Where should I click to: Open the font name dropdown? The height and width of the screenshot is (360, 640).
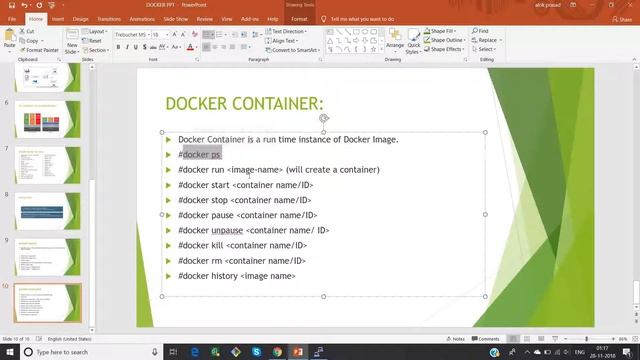pos(149,35)
